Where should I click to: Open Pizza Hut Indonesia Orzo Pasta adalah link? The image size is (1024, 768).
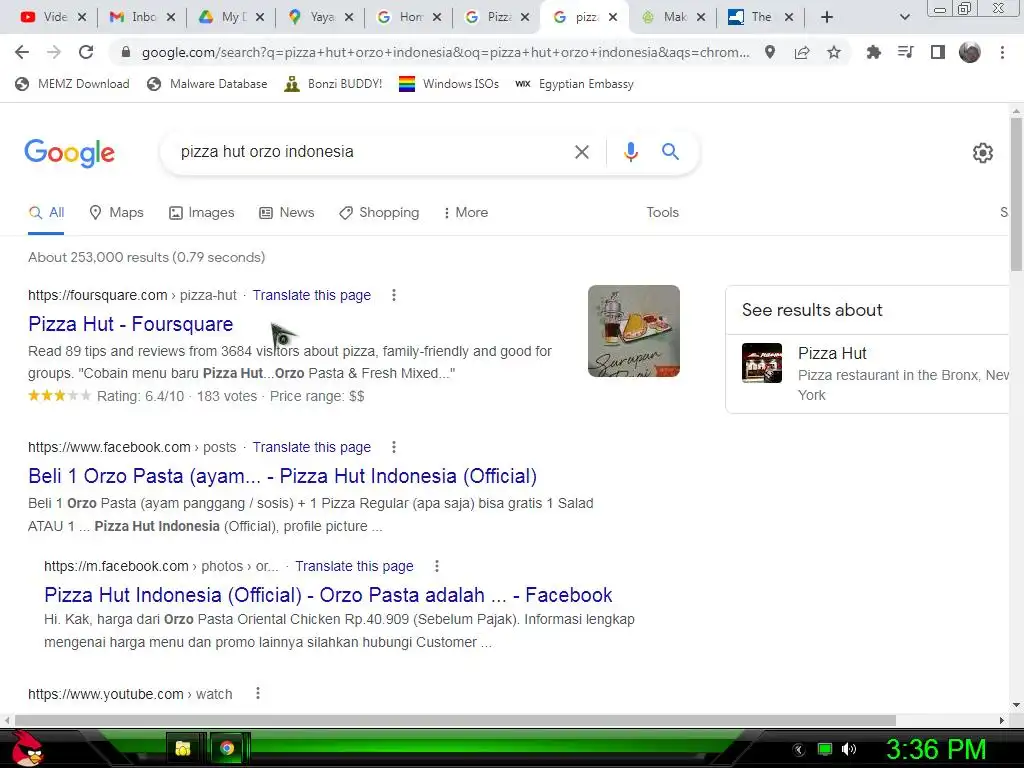(328, 595)
